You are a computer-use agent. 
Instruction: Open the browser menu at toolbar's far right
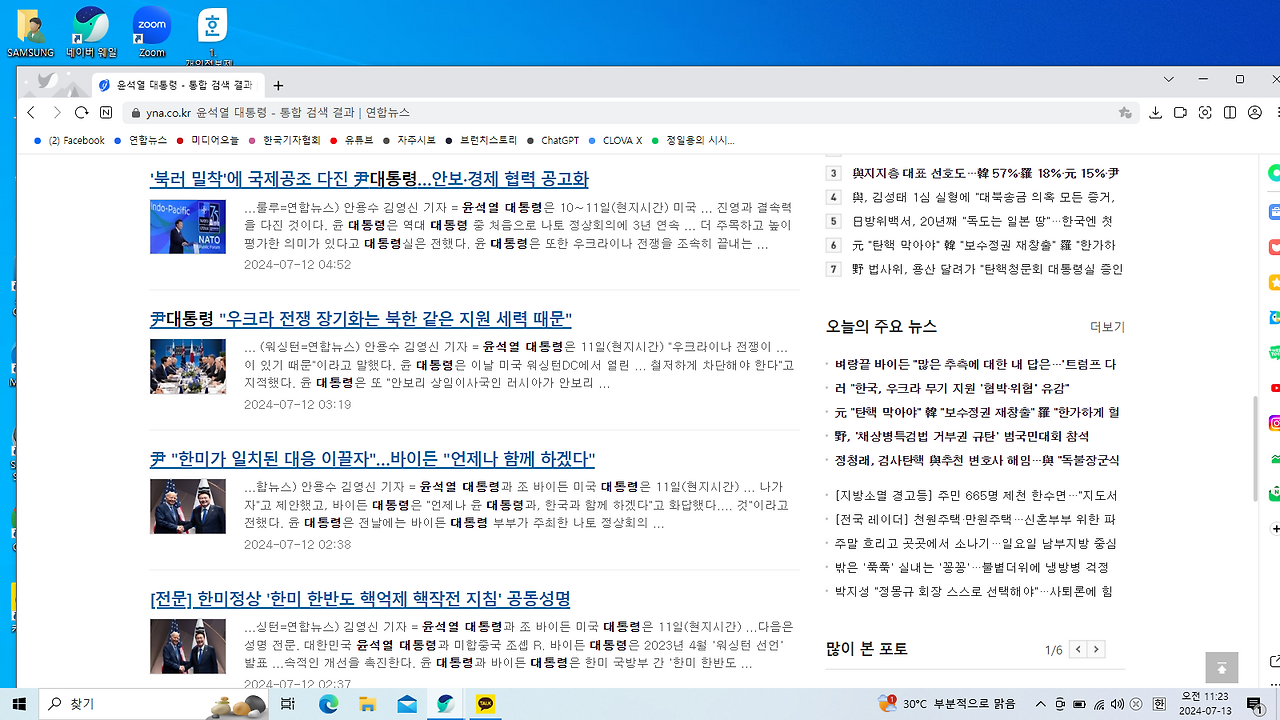point(1276,113)
